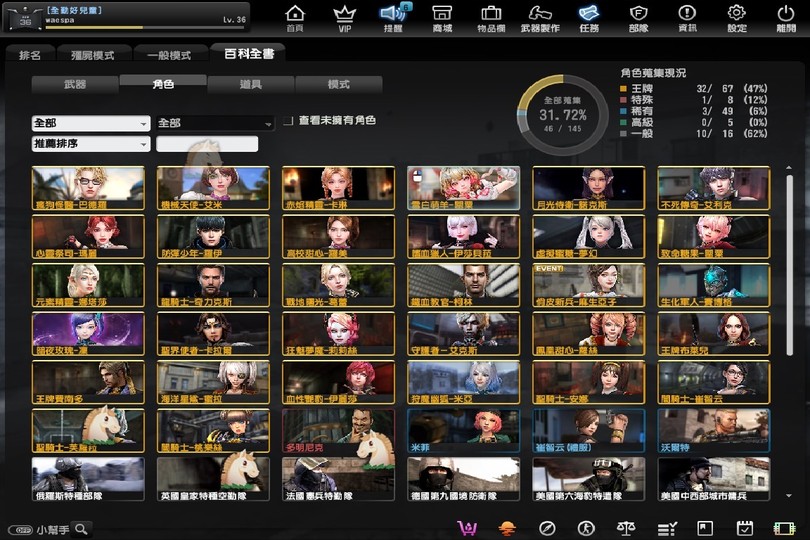Click the calendar check icon
The height and width of the screenshot is (540, 810).
point(744,528)
